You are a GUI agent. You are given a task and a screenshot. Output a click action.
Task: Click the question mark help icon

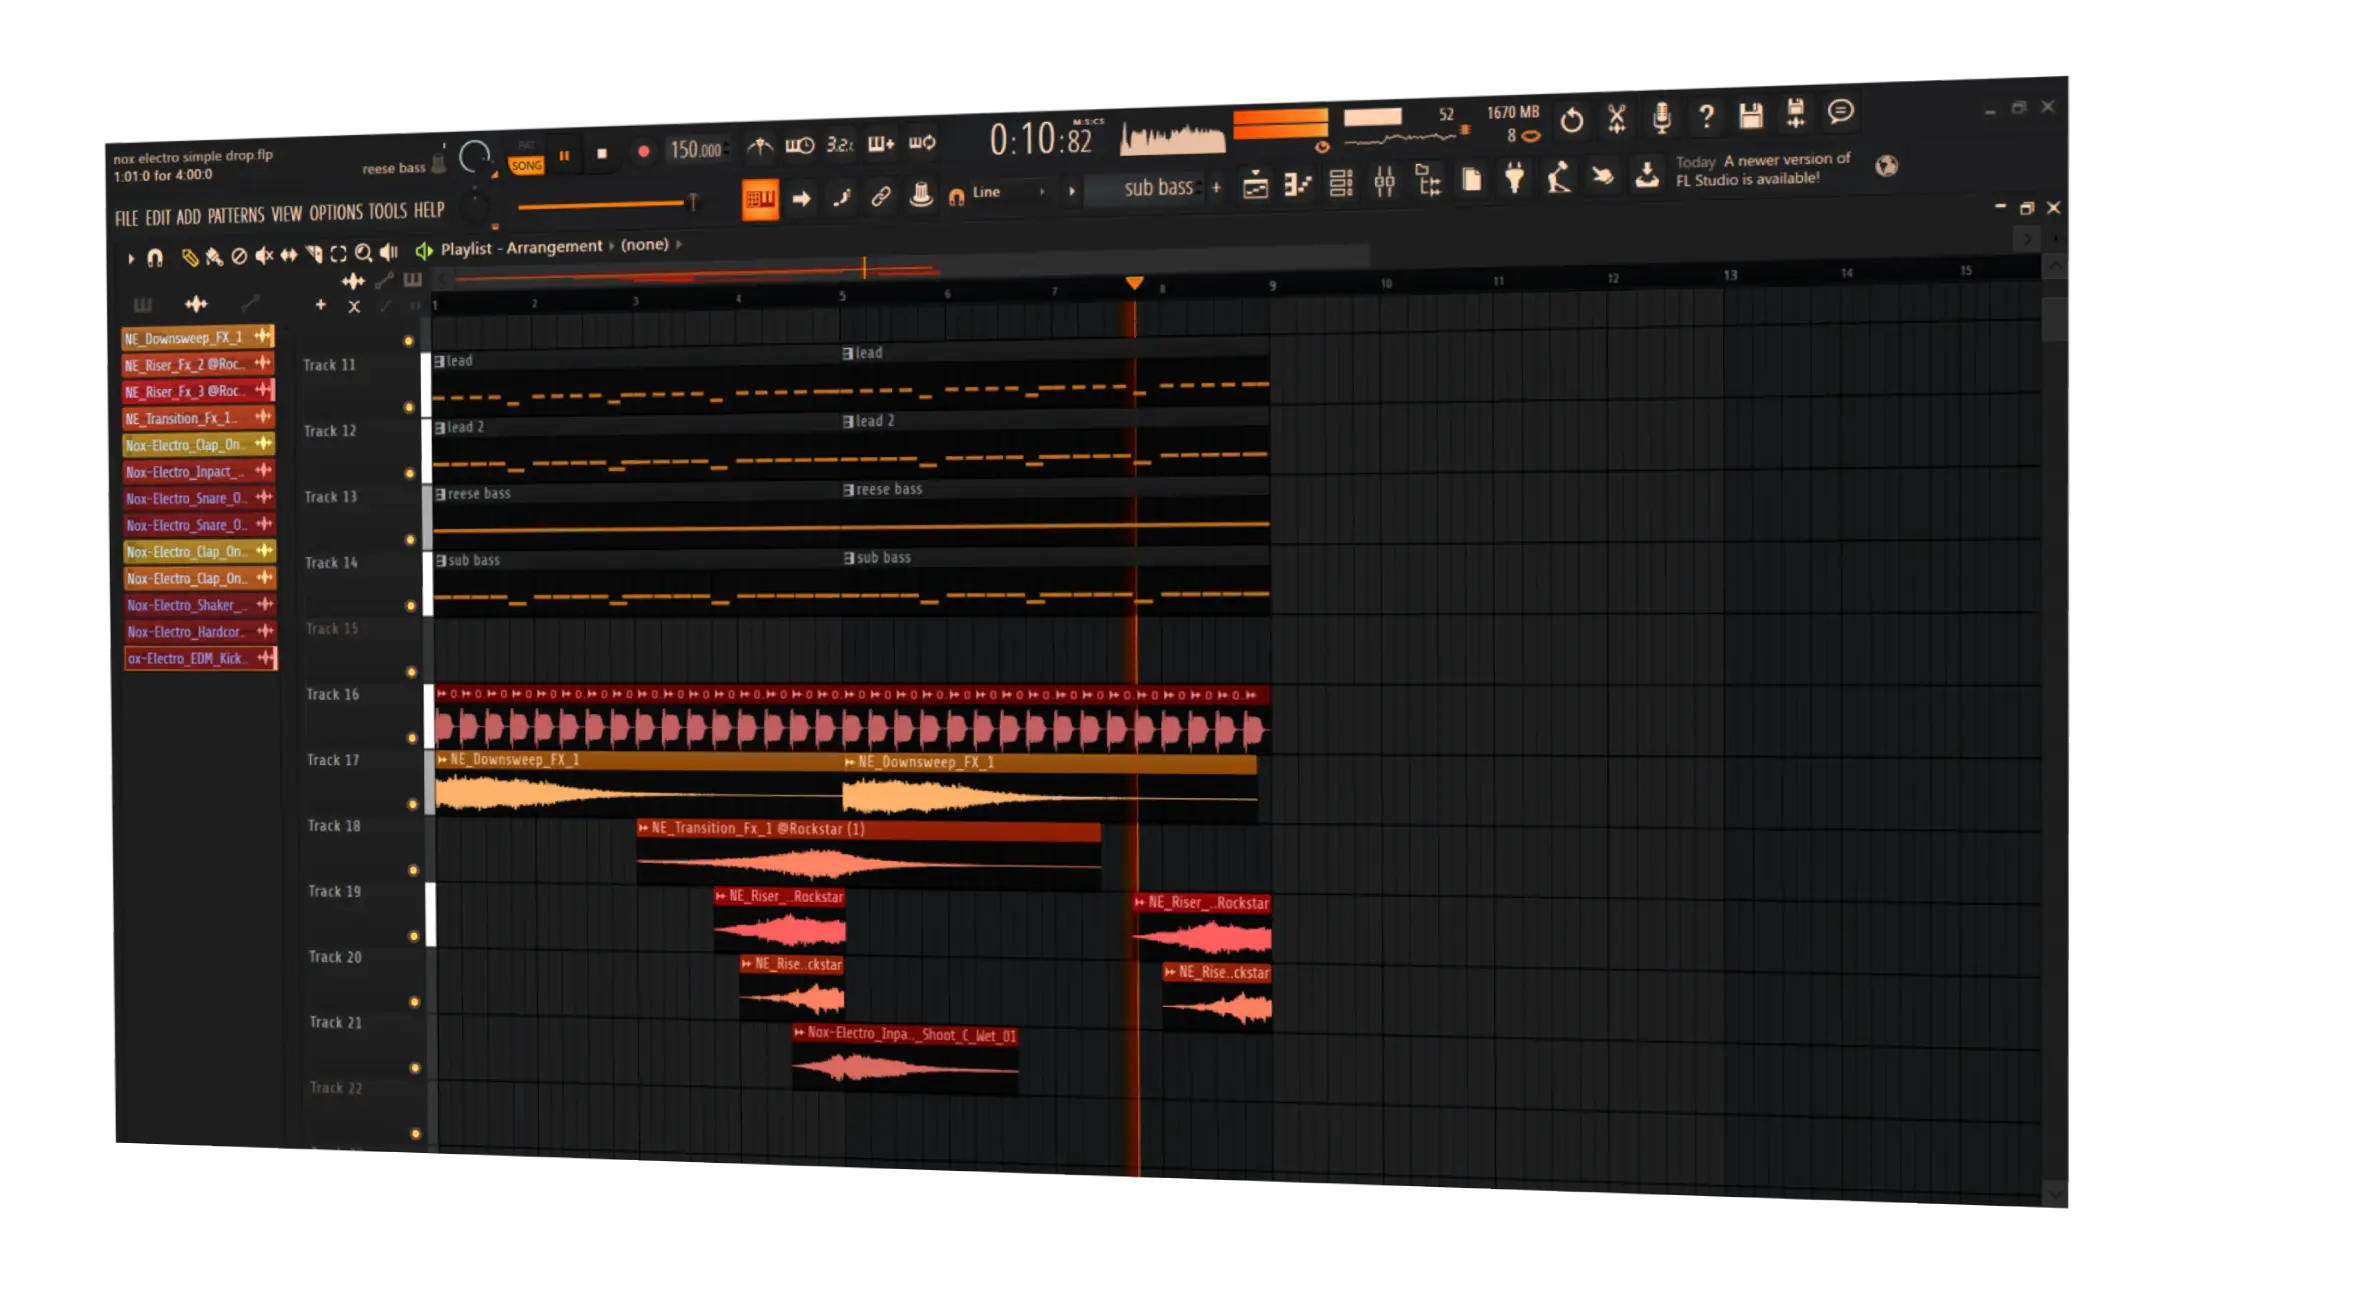[x=1706, y=116]
